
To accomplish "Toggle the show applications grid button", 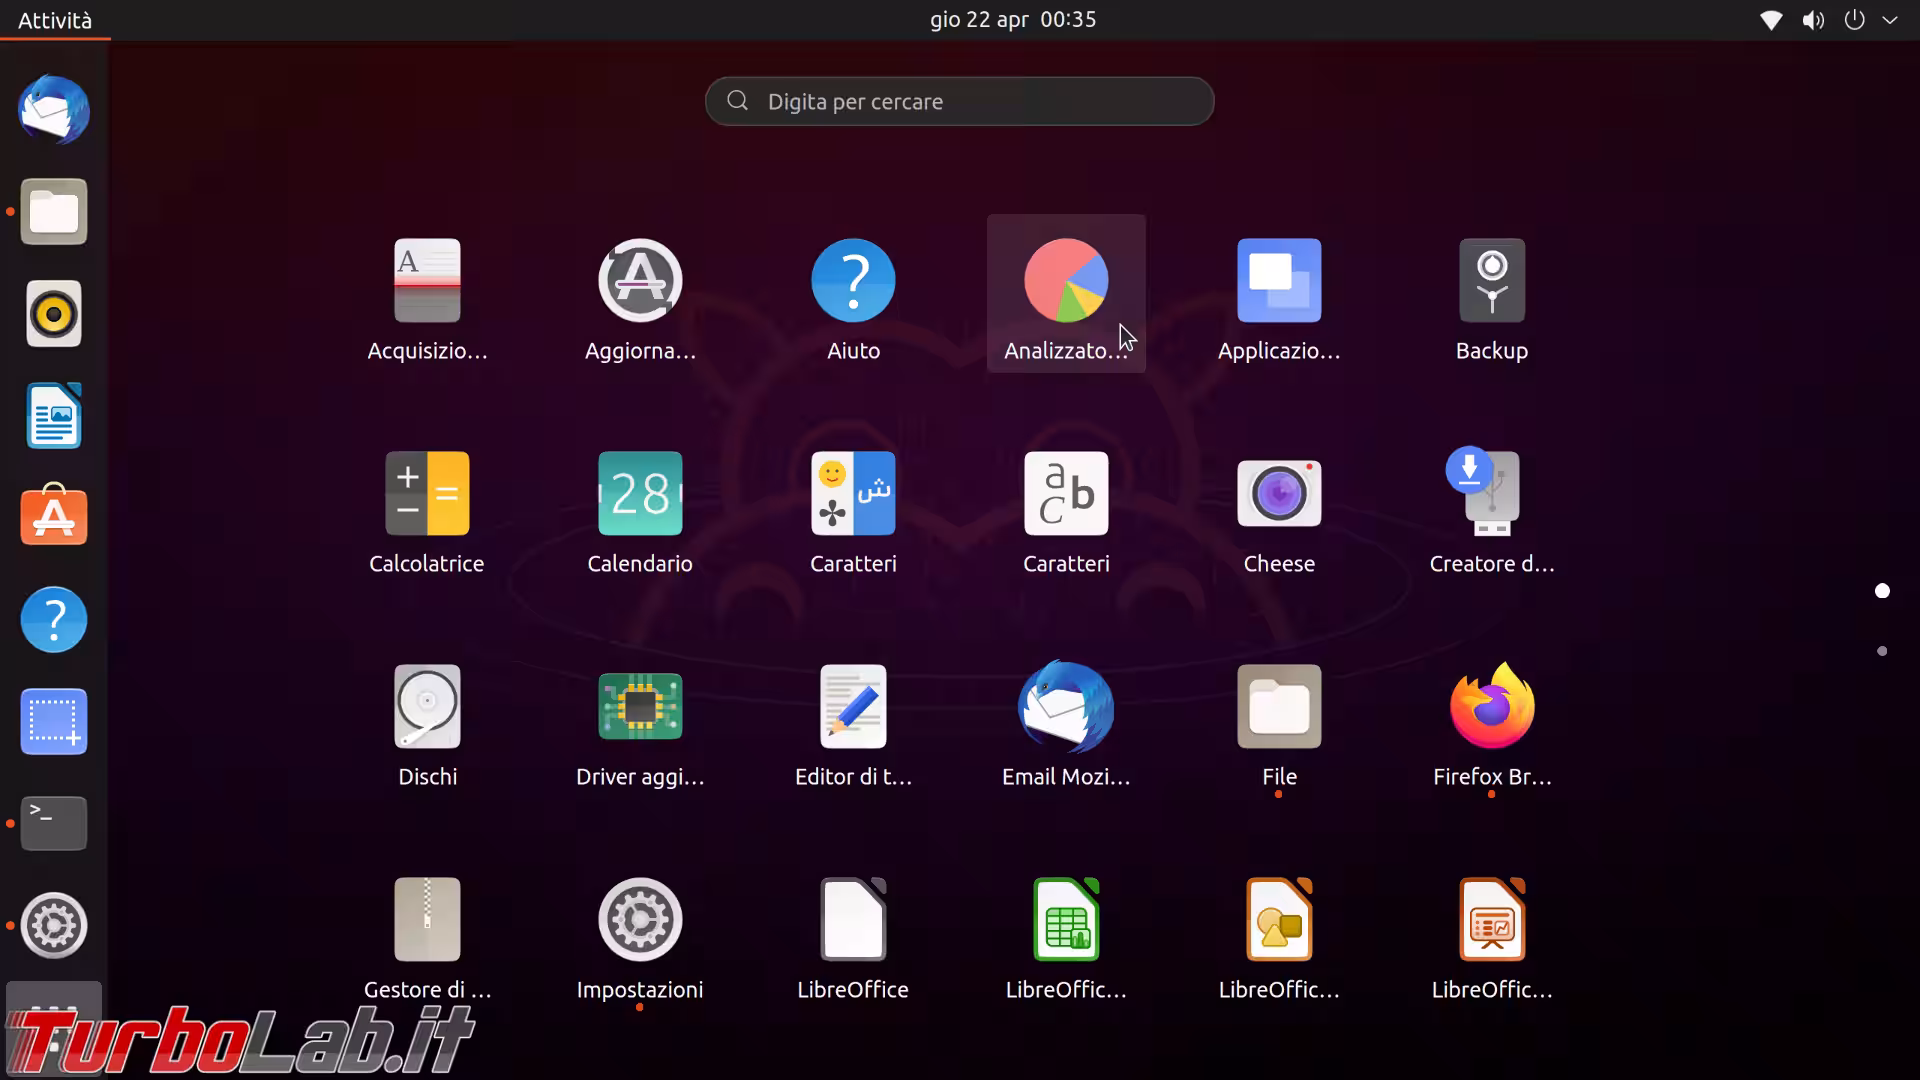I will (x=54, y=1025).
